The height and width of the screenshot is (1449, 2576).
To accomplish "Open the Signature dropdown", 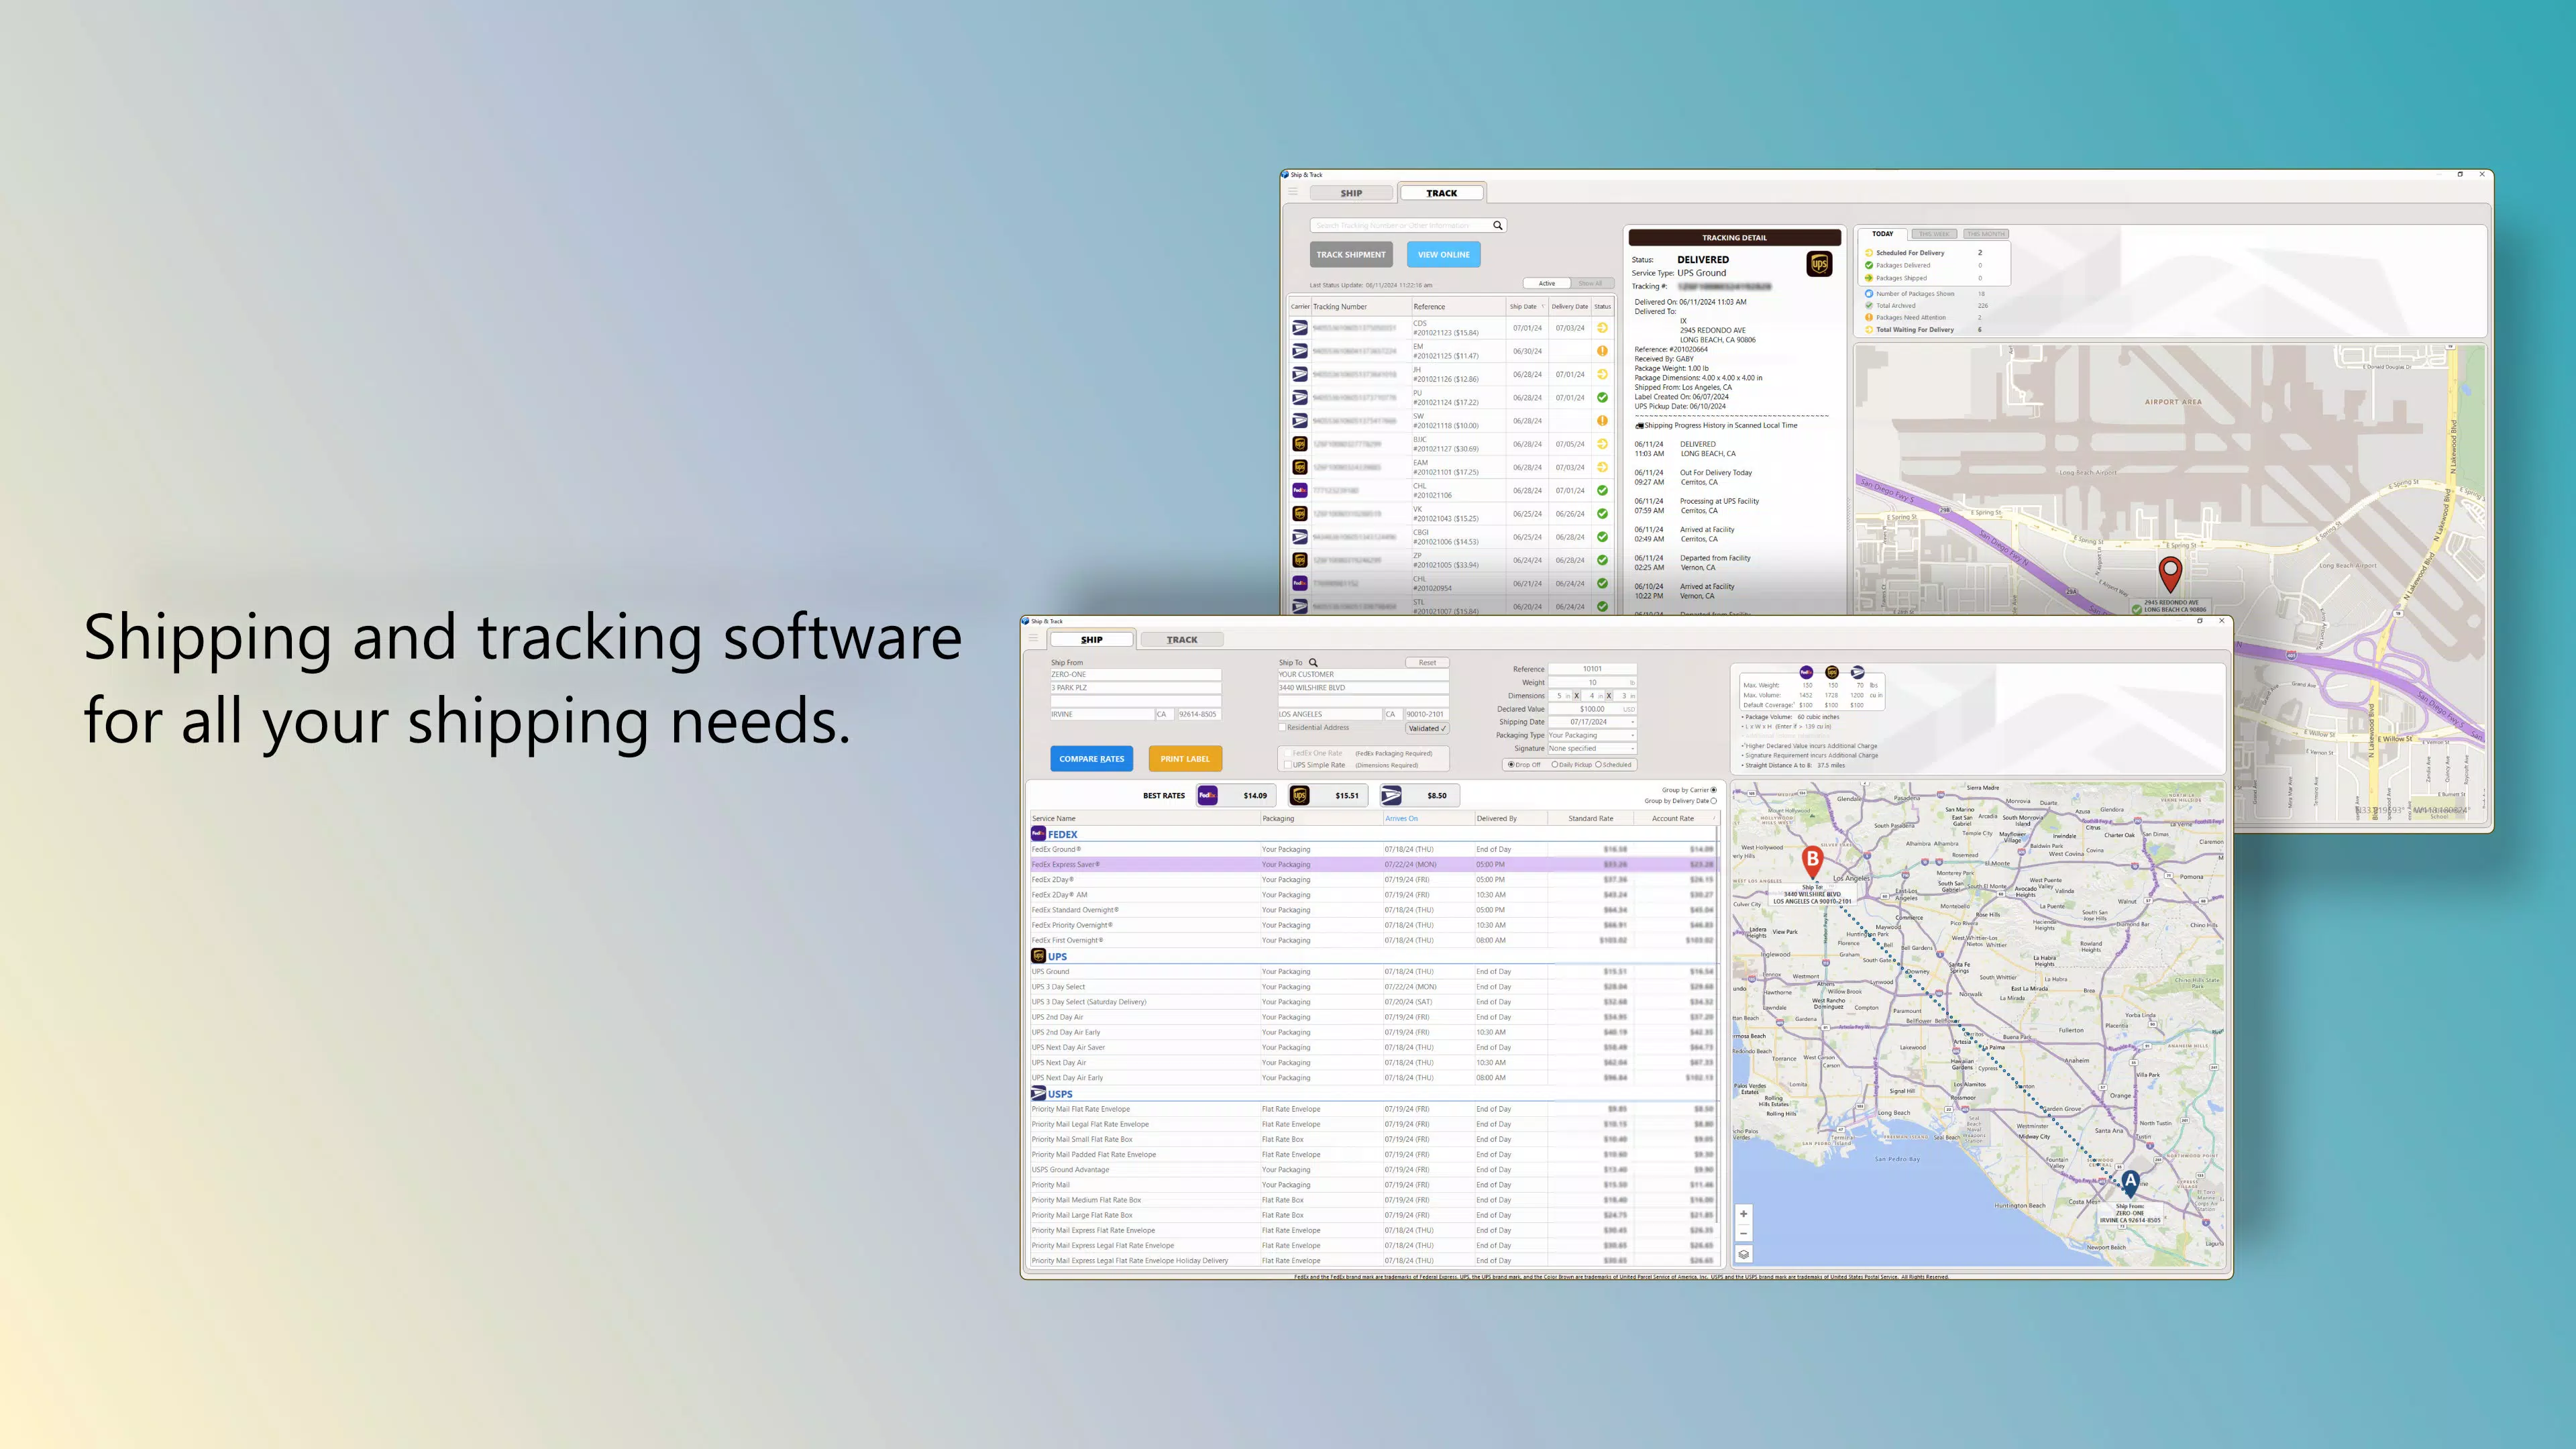I will pyautogui.click(x=1592, y=748).
